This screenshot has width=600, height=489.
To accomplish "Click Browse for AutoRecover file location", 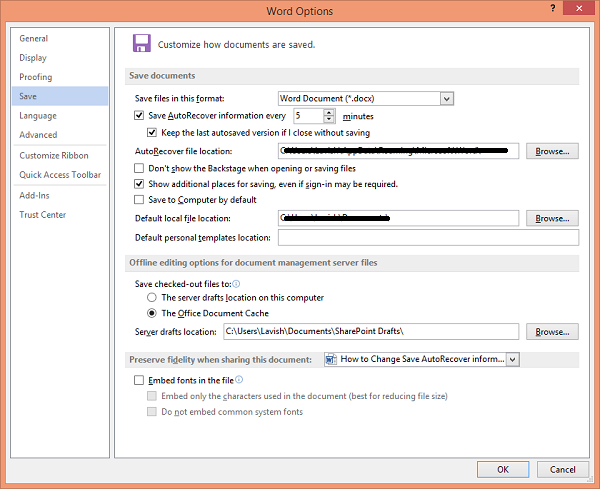I will click(552, 151).
